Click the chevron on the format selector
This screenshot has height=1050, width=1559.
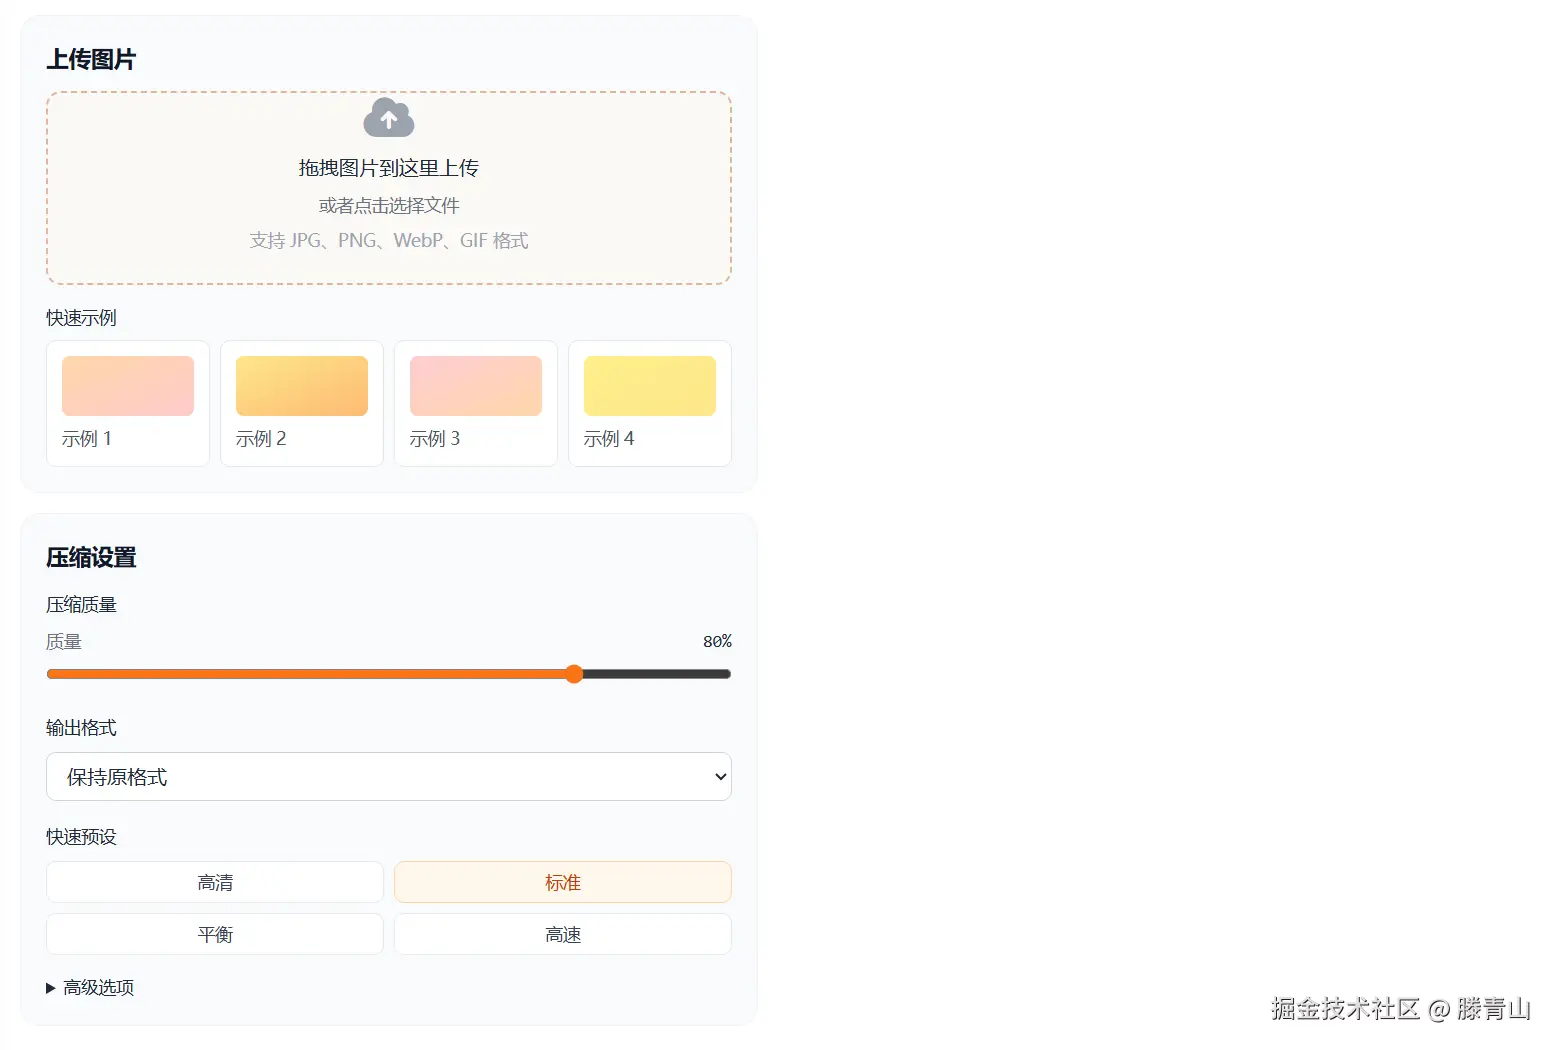718,776
